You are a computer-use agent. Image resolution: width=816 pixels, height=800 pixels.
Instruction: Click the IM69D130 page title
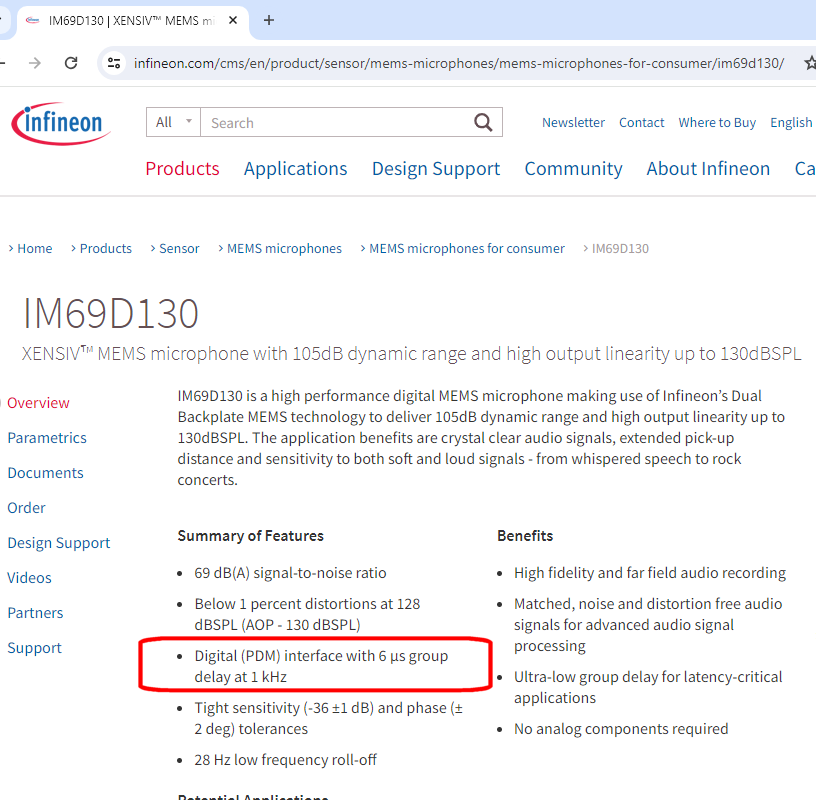(110, 313)
